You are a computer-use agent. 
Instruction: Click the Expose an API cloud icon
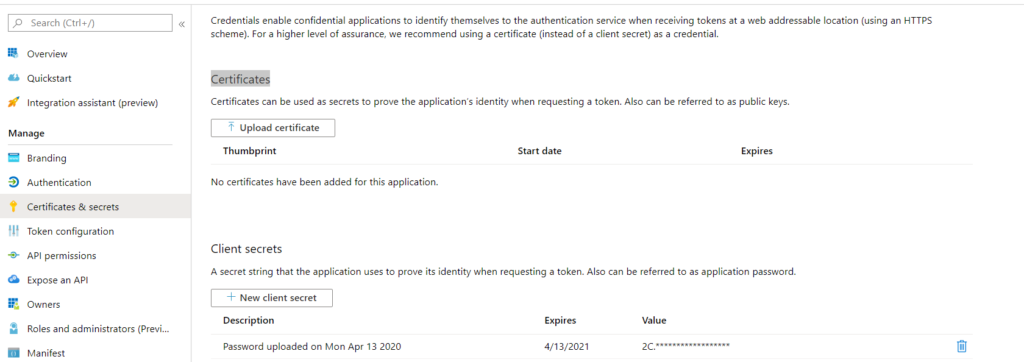(x=13, y=280)
